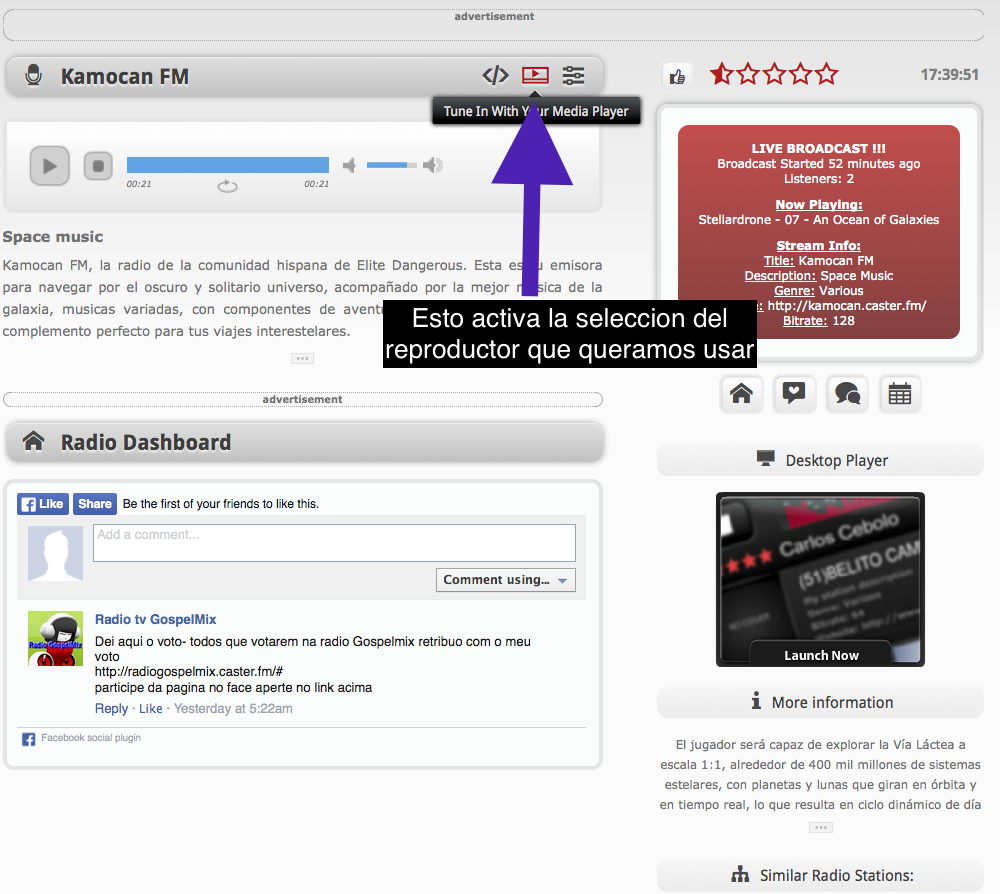Viewport: 1000px width, 894px height.
Task: Click the Facebook Like button
Action: tap(43, 504)
